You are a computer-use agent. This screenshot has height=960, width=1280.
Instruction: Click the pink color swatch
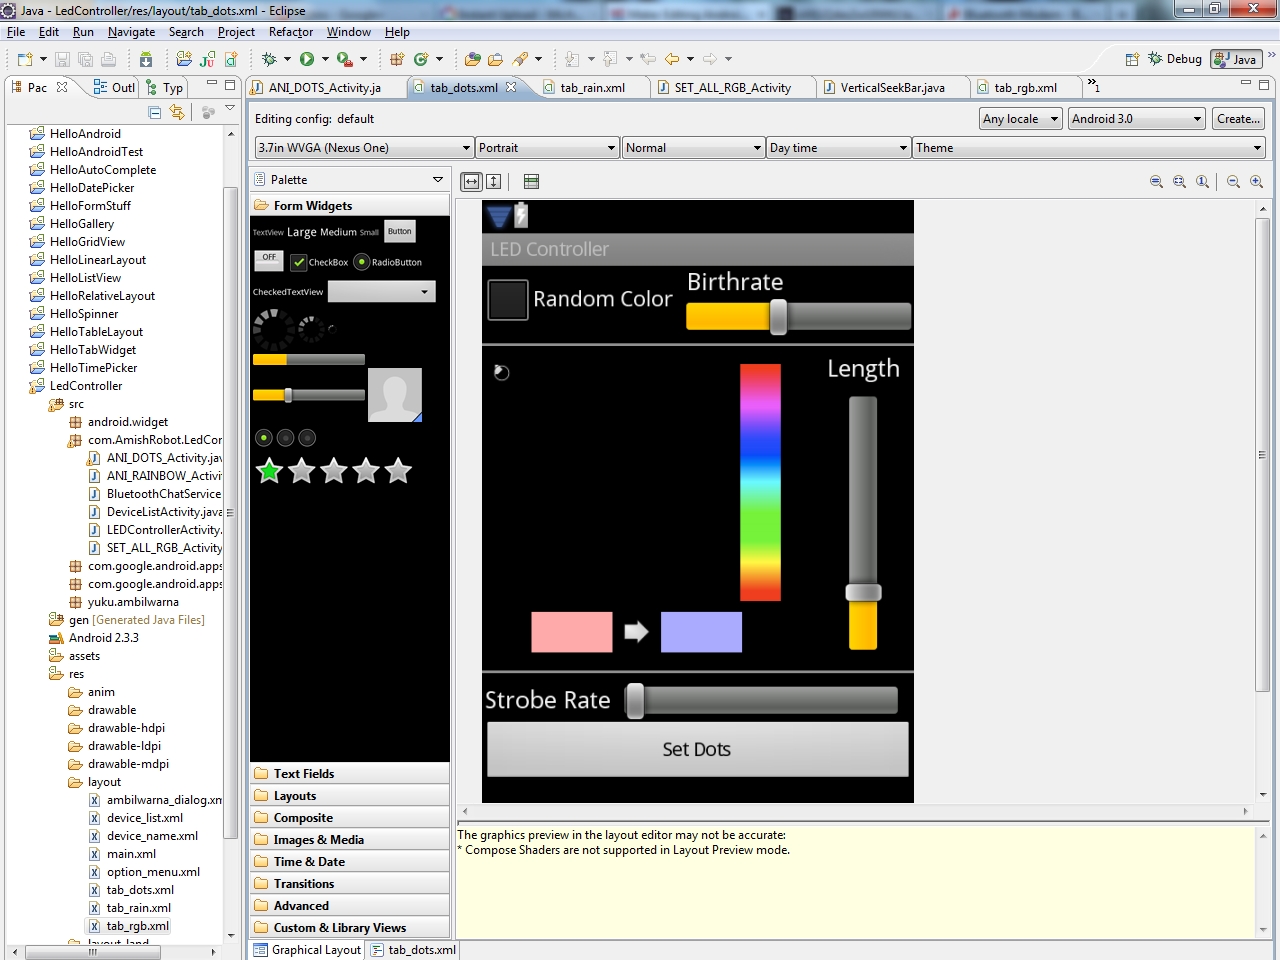point(572,632)
